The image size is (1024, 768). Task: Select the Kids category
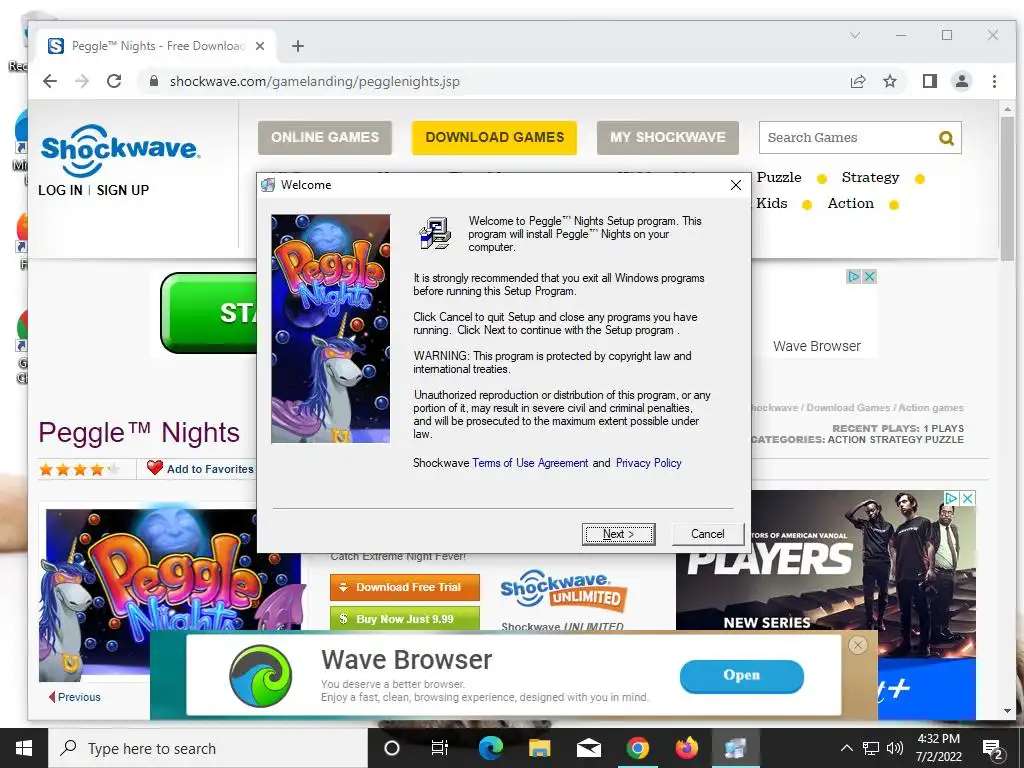click(x=771, y=204)
